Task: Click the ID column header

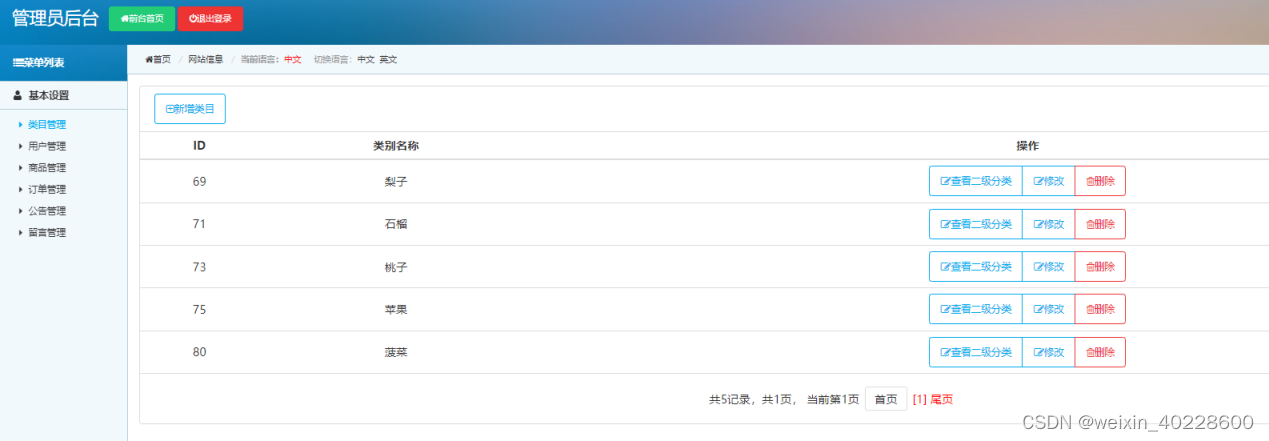Action: click(x=199, y=146)
